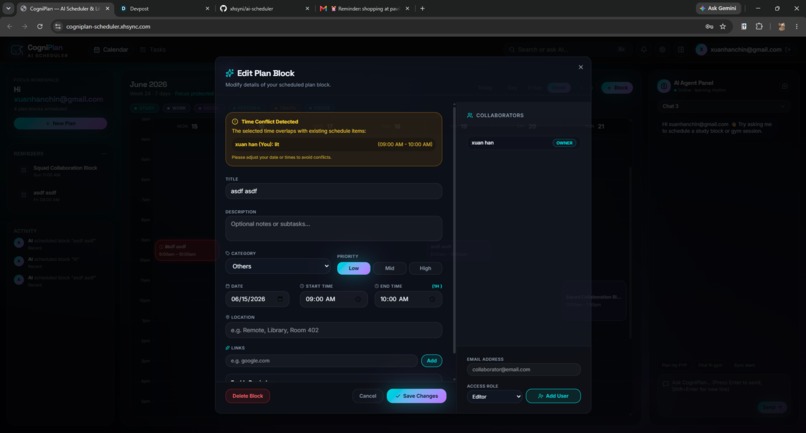This screenshot has width=806, height=433.
Task: Click the Add User button
Action: 553,396
